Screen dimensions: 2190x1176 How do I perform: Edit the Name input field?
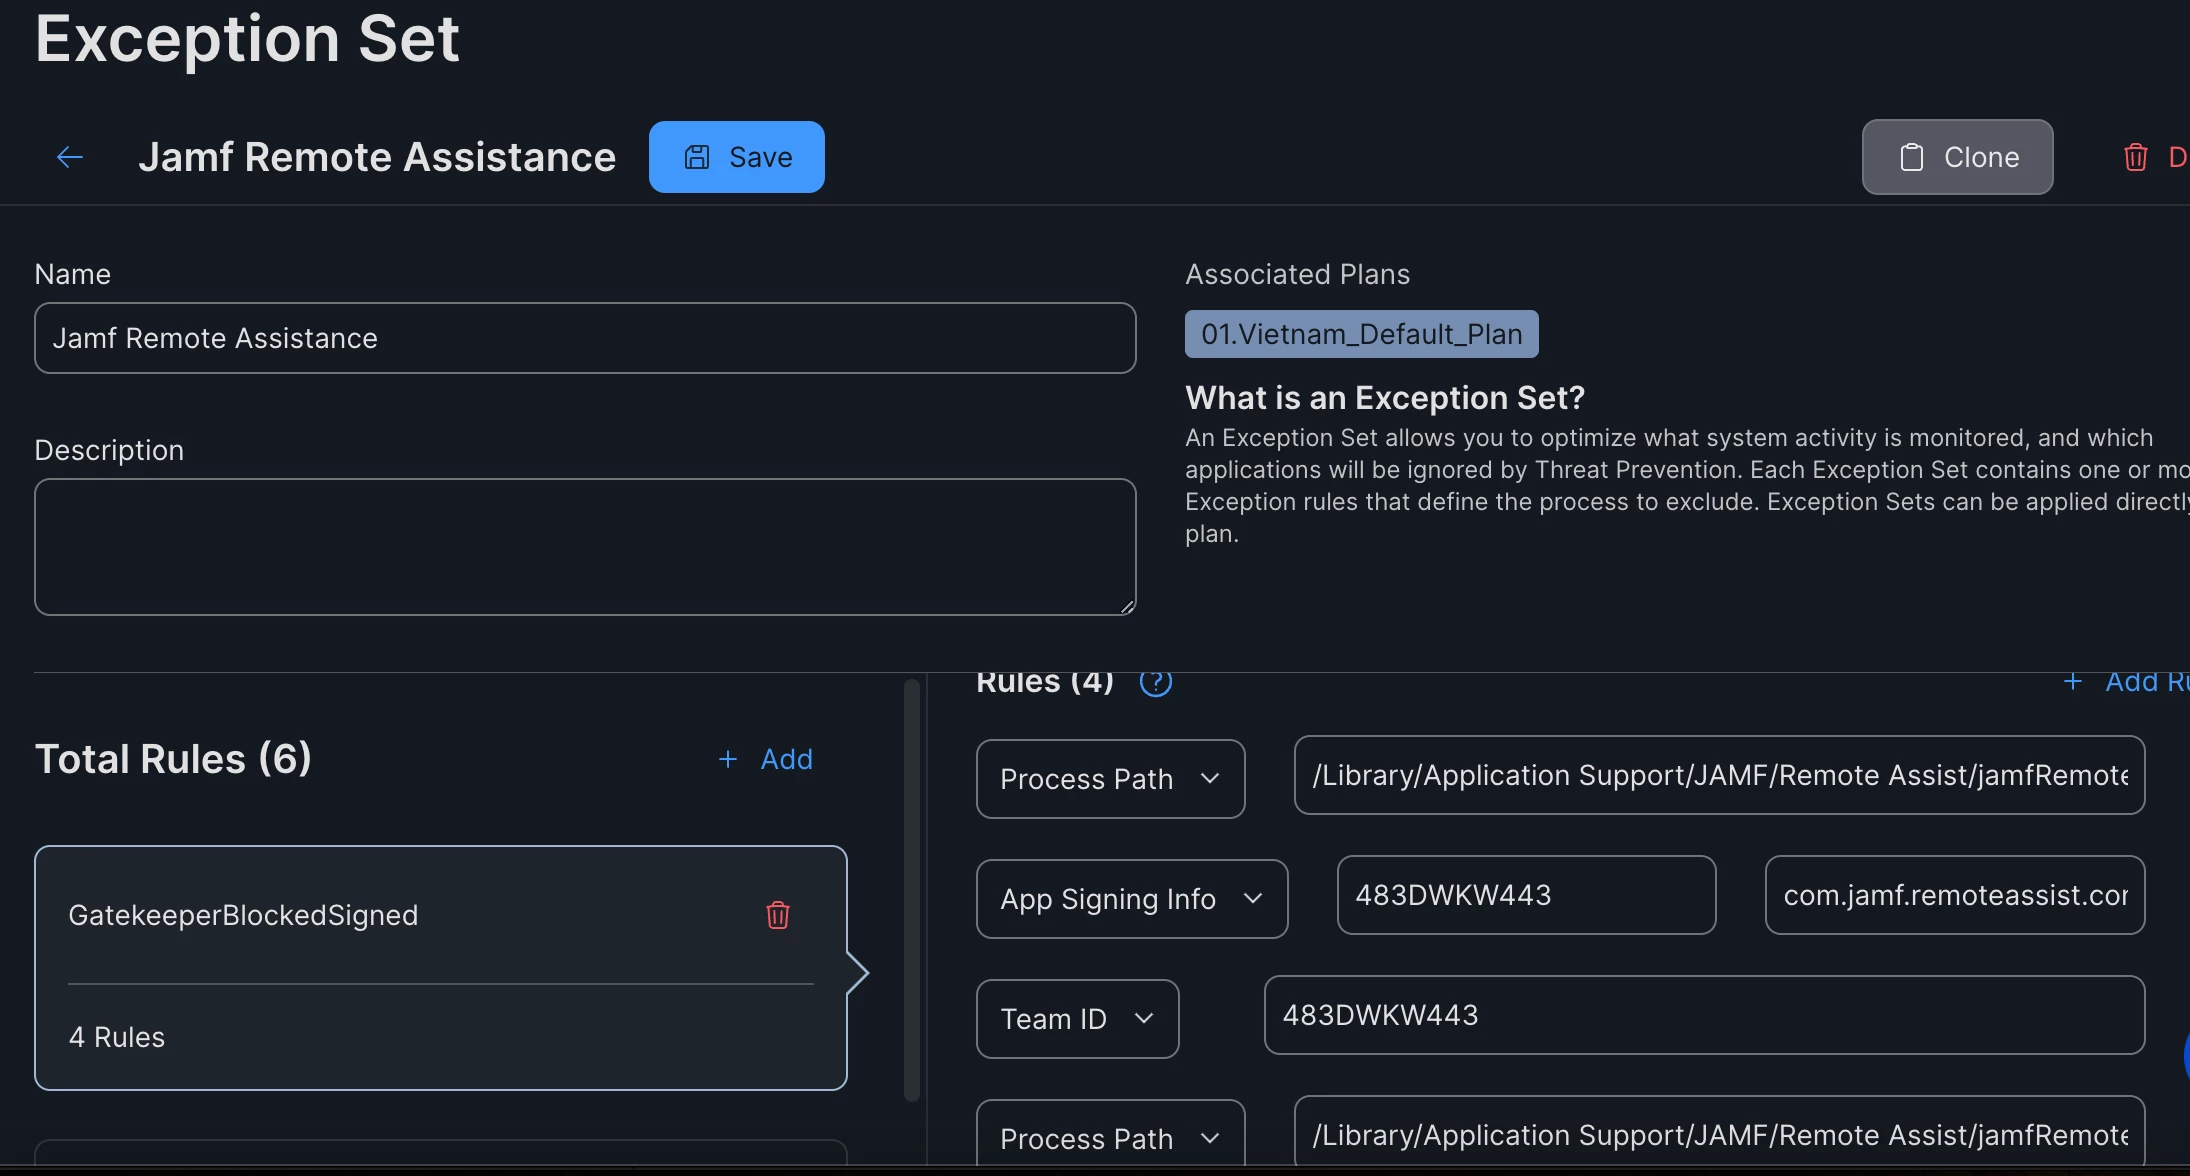585,338
